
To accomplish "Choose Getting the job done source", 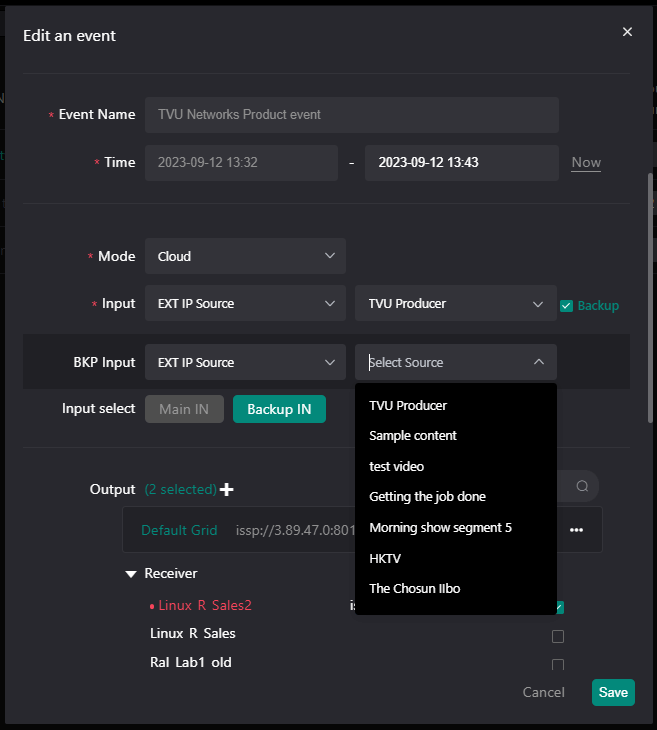I will (456, 497).
